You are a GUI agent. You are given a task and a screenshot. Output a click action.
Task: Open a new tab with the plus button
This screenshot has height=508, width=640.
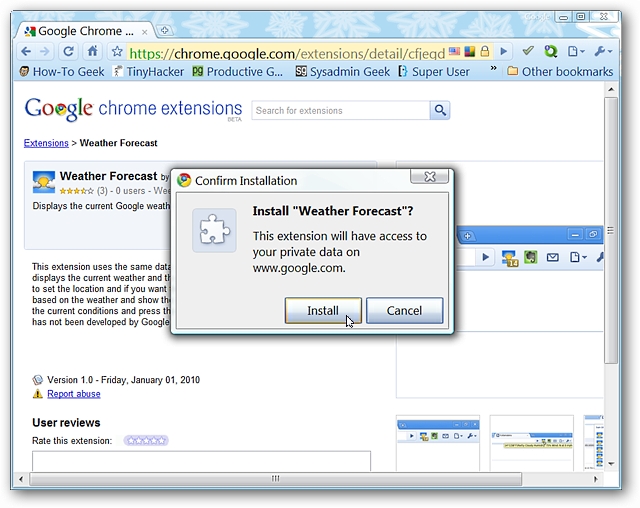(x=165, y=30)
